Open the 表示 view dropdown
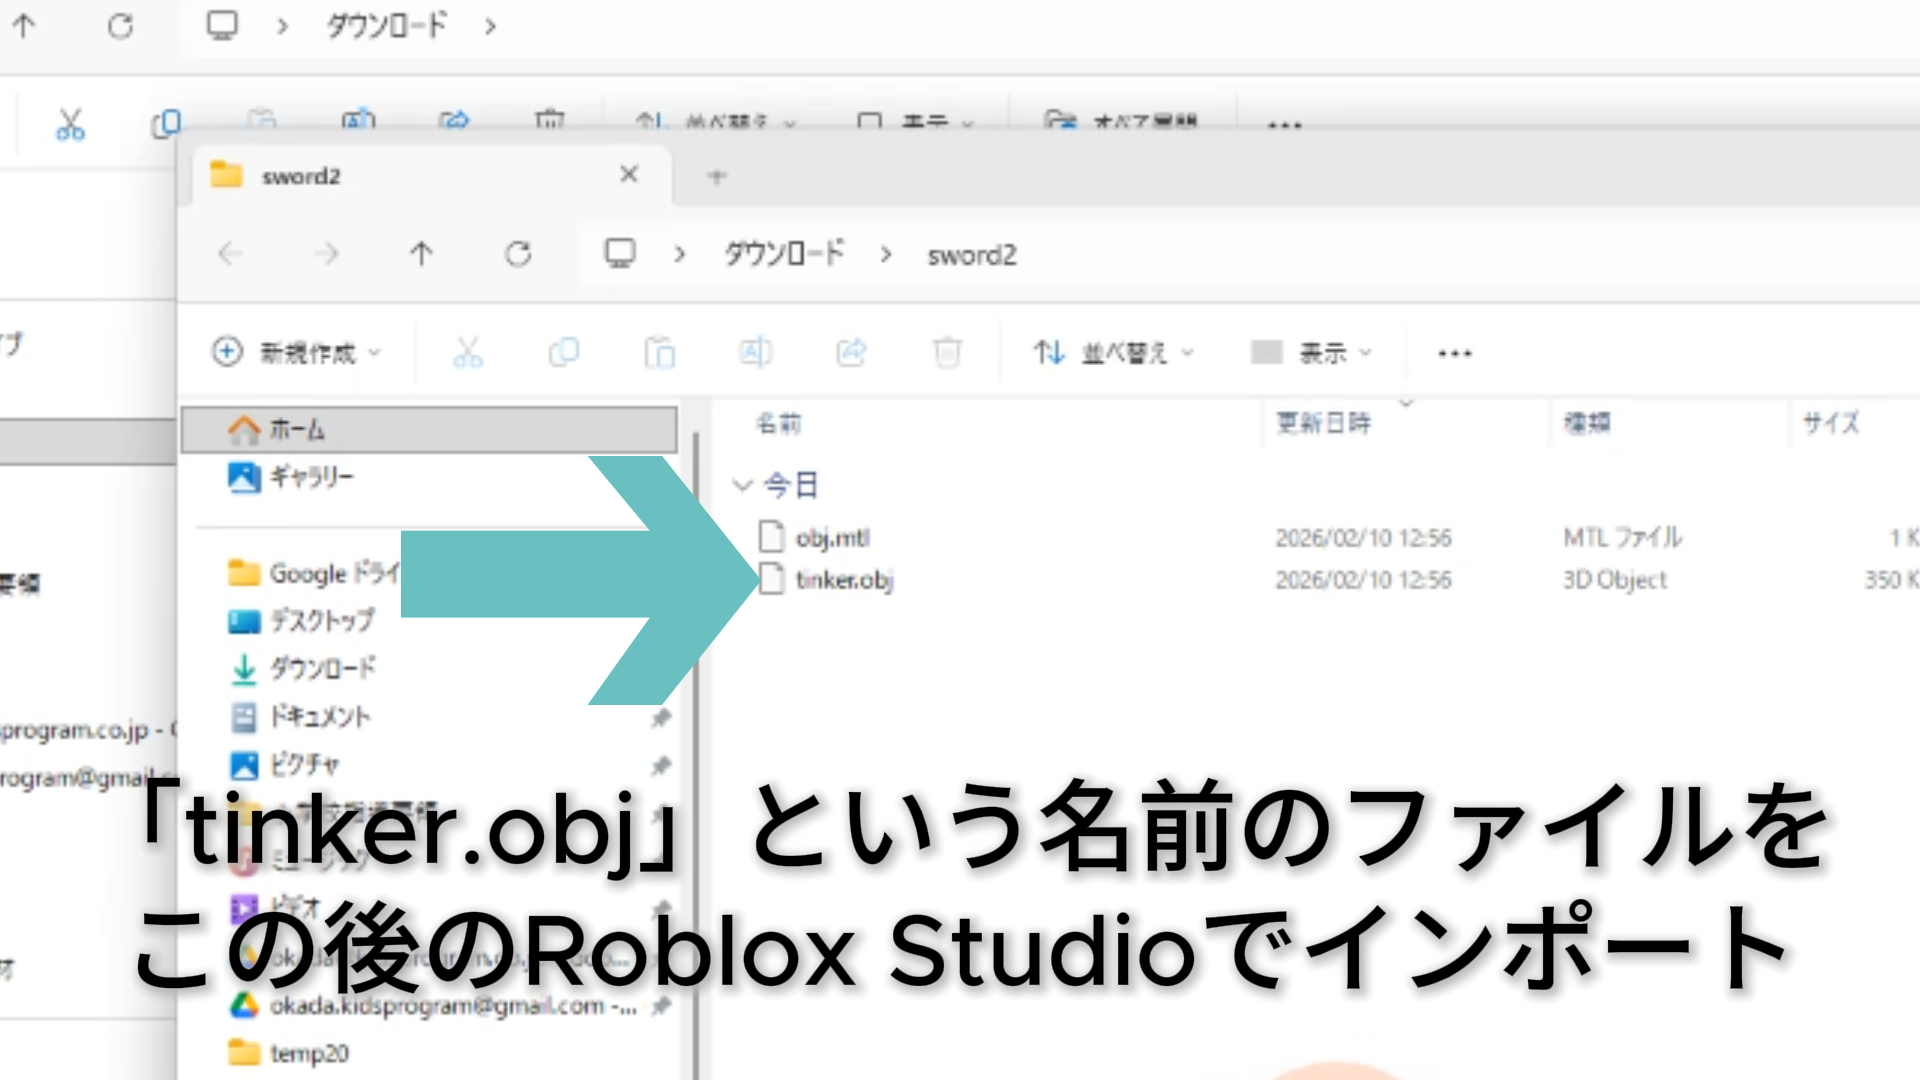 1312,352
